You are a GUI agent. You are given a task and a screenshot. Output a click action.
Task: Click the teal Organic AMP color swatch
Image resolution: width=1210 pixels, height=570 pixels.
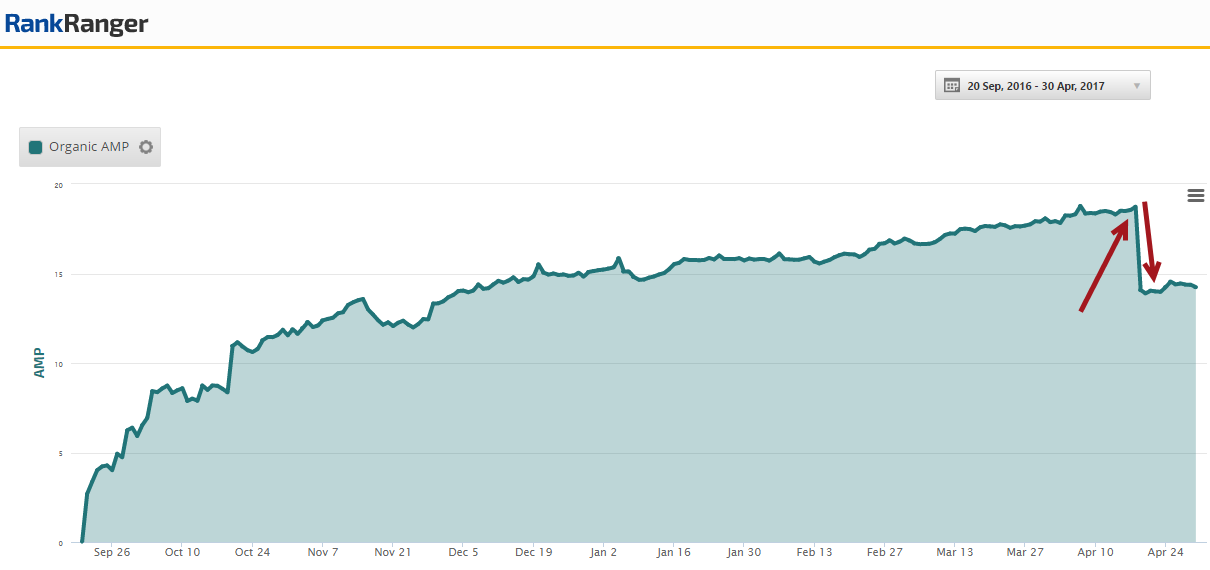pos(36,147)
